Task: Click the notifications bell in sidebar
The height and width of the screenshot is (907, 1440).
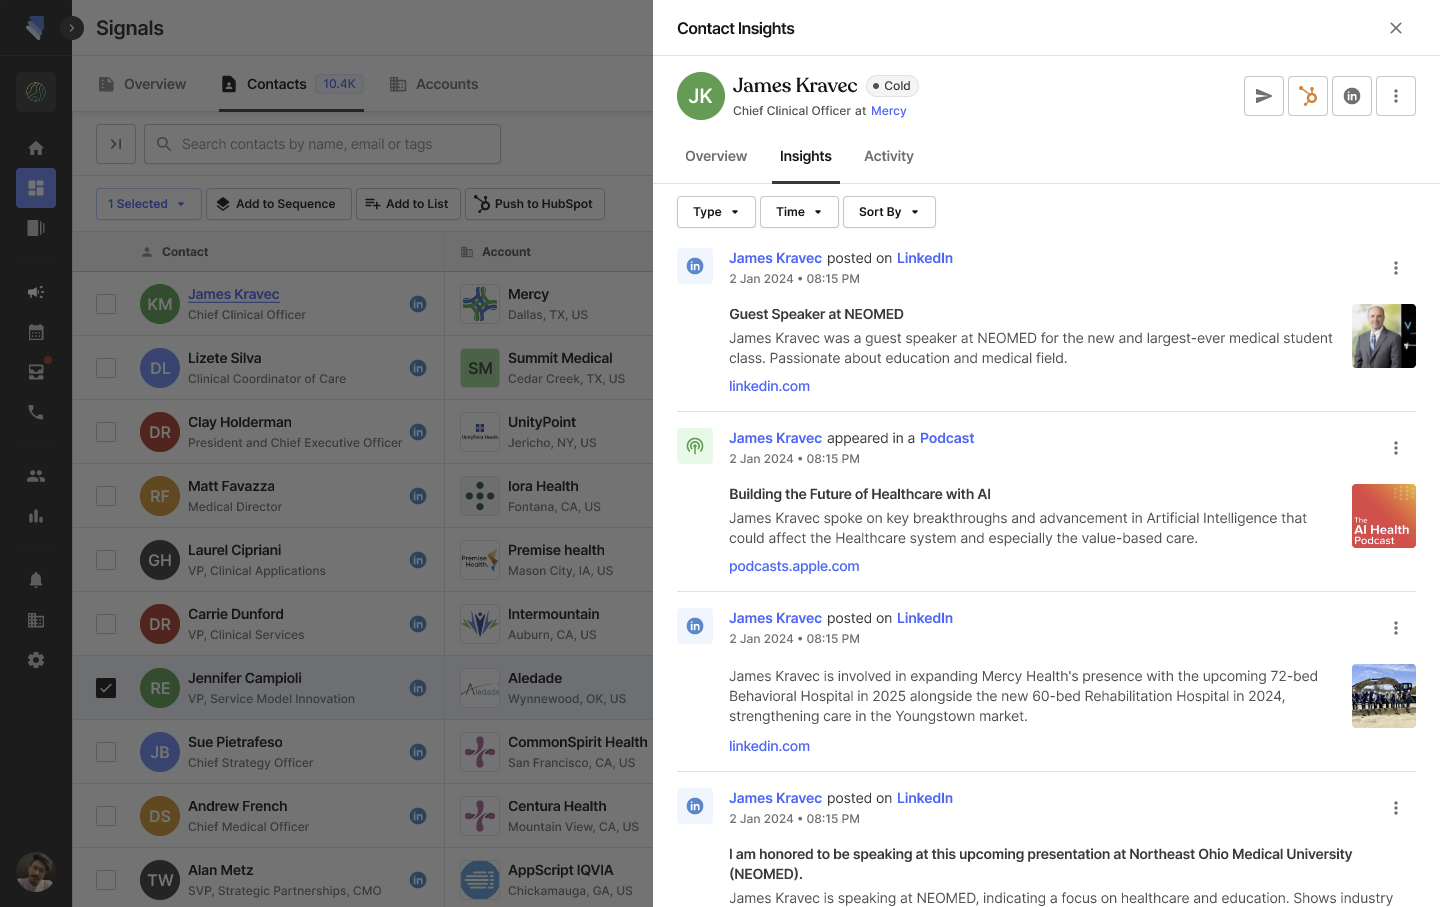Action: (x=36, y=580)
